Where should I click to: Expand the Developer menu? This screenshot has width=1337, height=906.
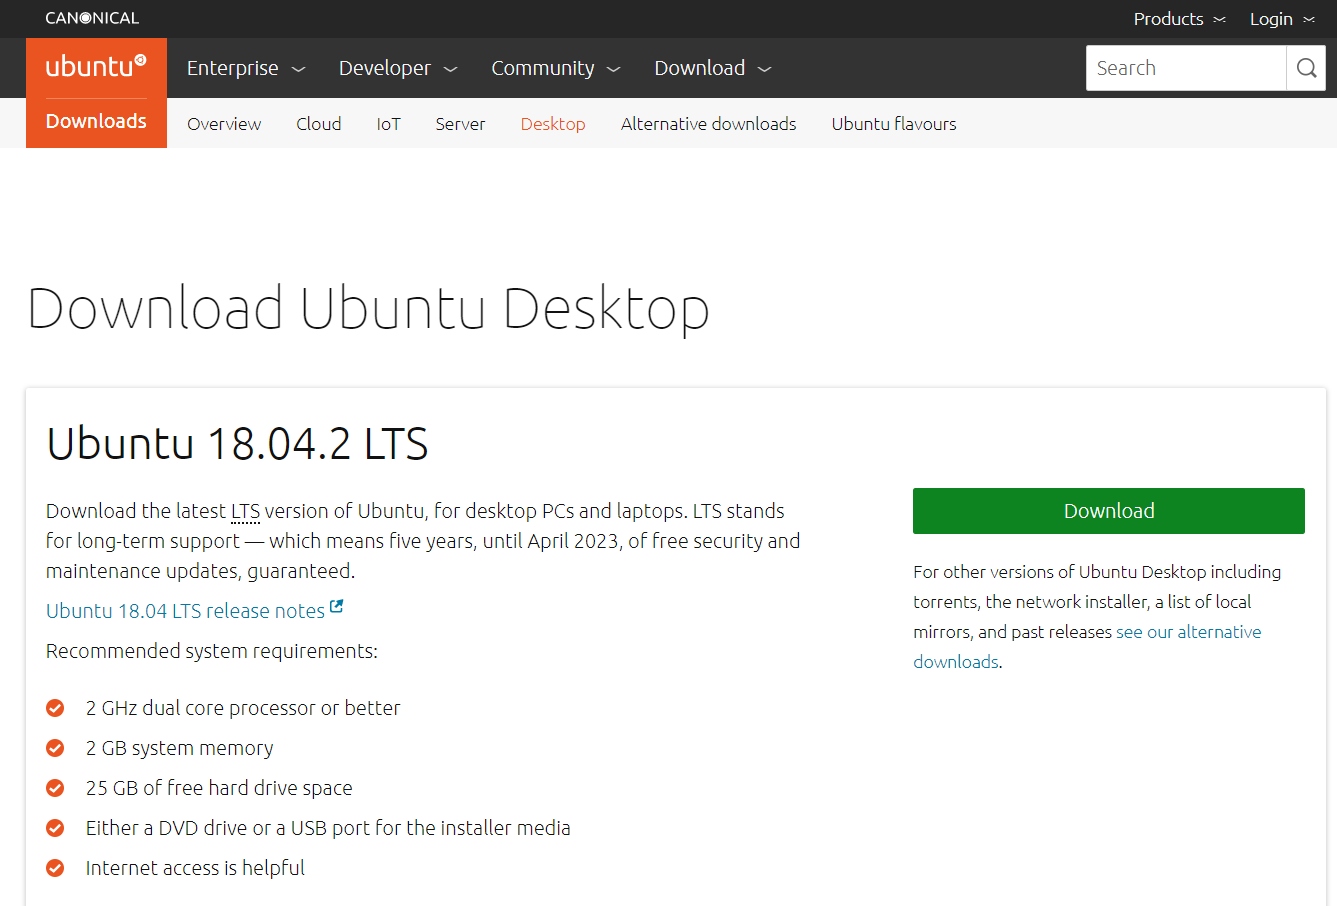coord(397,68)
